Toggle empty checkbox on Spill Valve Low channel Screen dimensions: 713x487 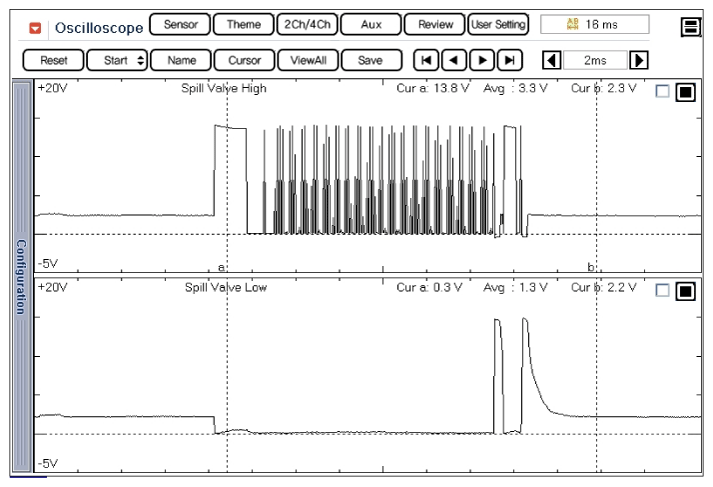pos(662,291)
